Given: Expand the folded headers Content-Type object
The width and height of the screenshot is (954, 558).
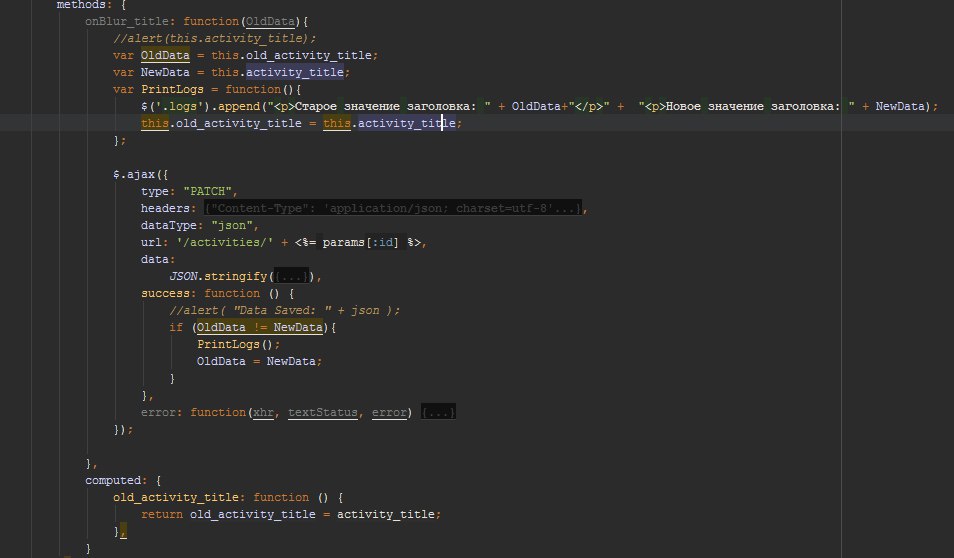Looking at the screenshot, I should point(392,208).
